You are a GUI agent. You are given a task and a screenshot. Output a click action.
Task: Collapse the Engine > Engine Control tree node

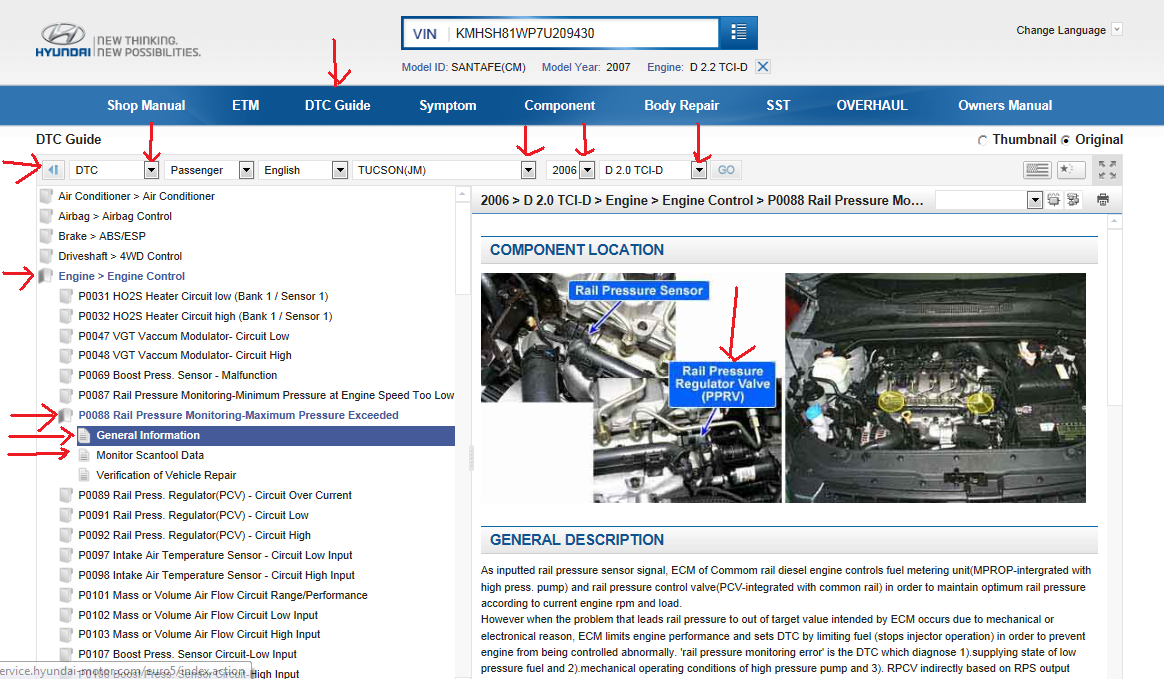pyautogui.click(x=122, y=276)
